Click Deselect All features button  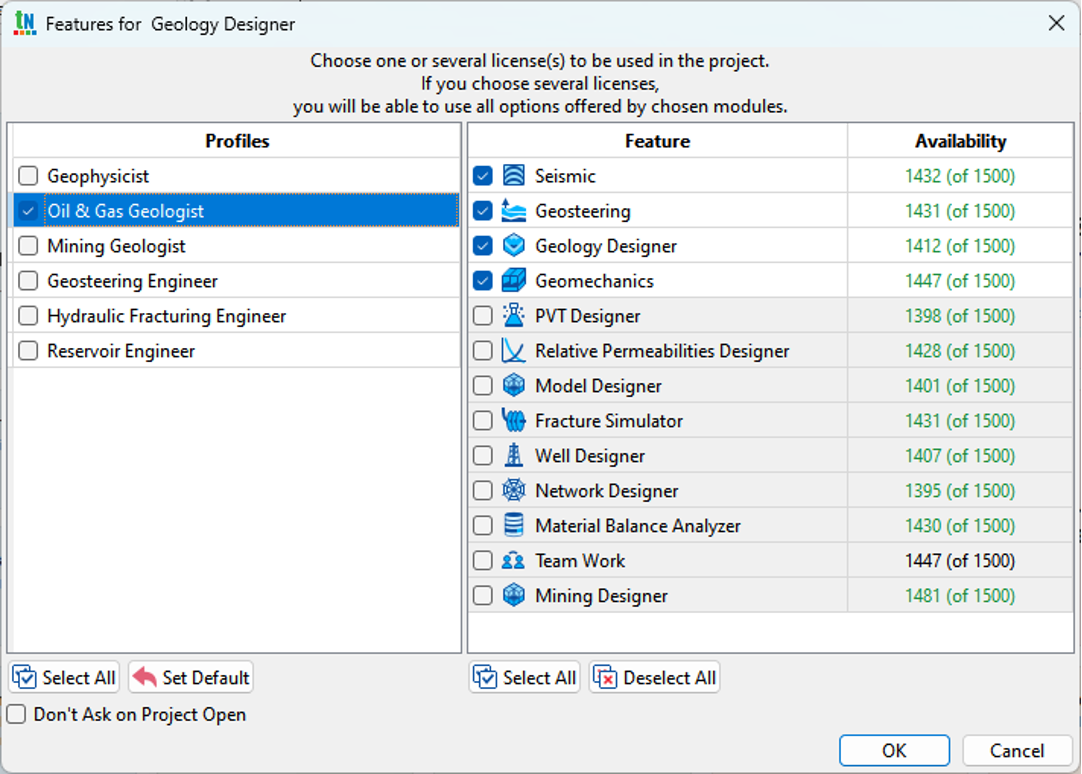pyautogui.click(x=654, y=677)
